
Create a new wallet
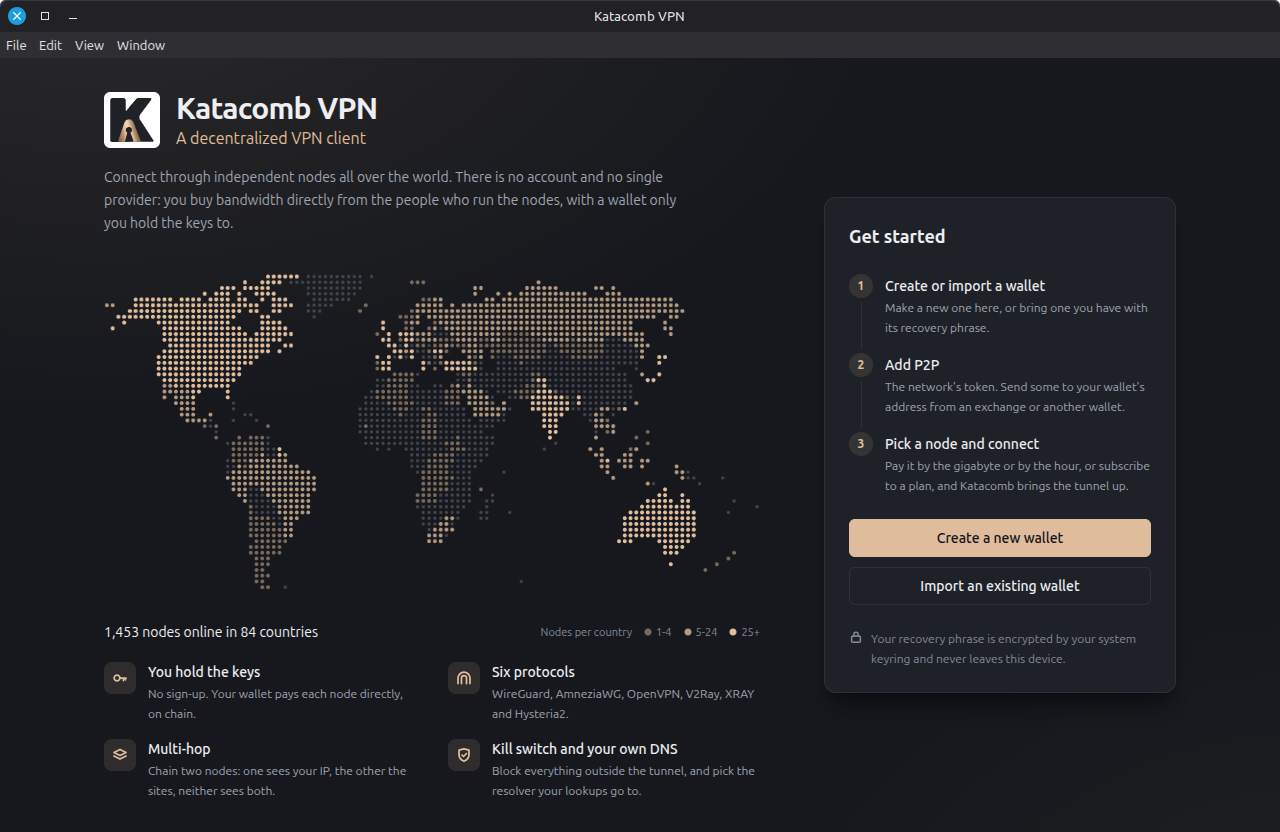(1000, 538)
